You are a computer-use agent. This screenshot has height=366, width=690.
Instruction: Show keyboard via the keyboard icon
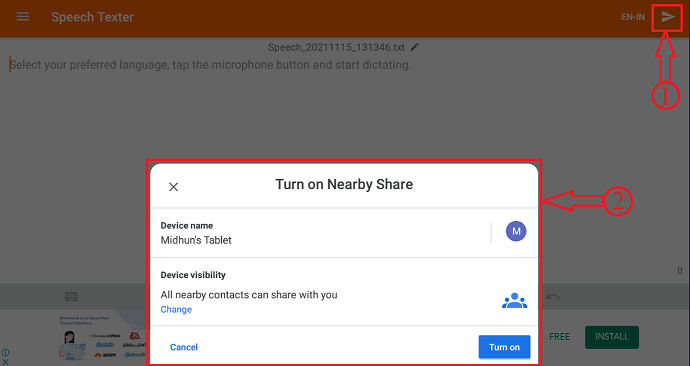(71, 296)
